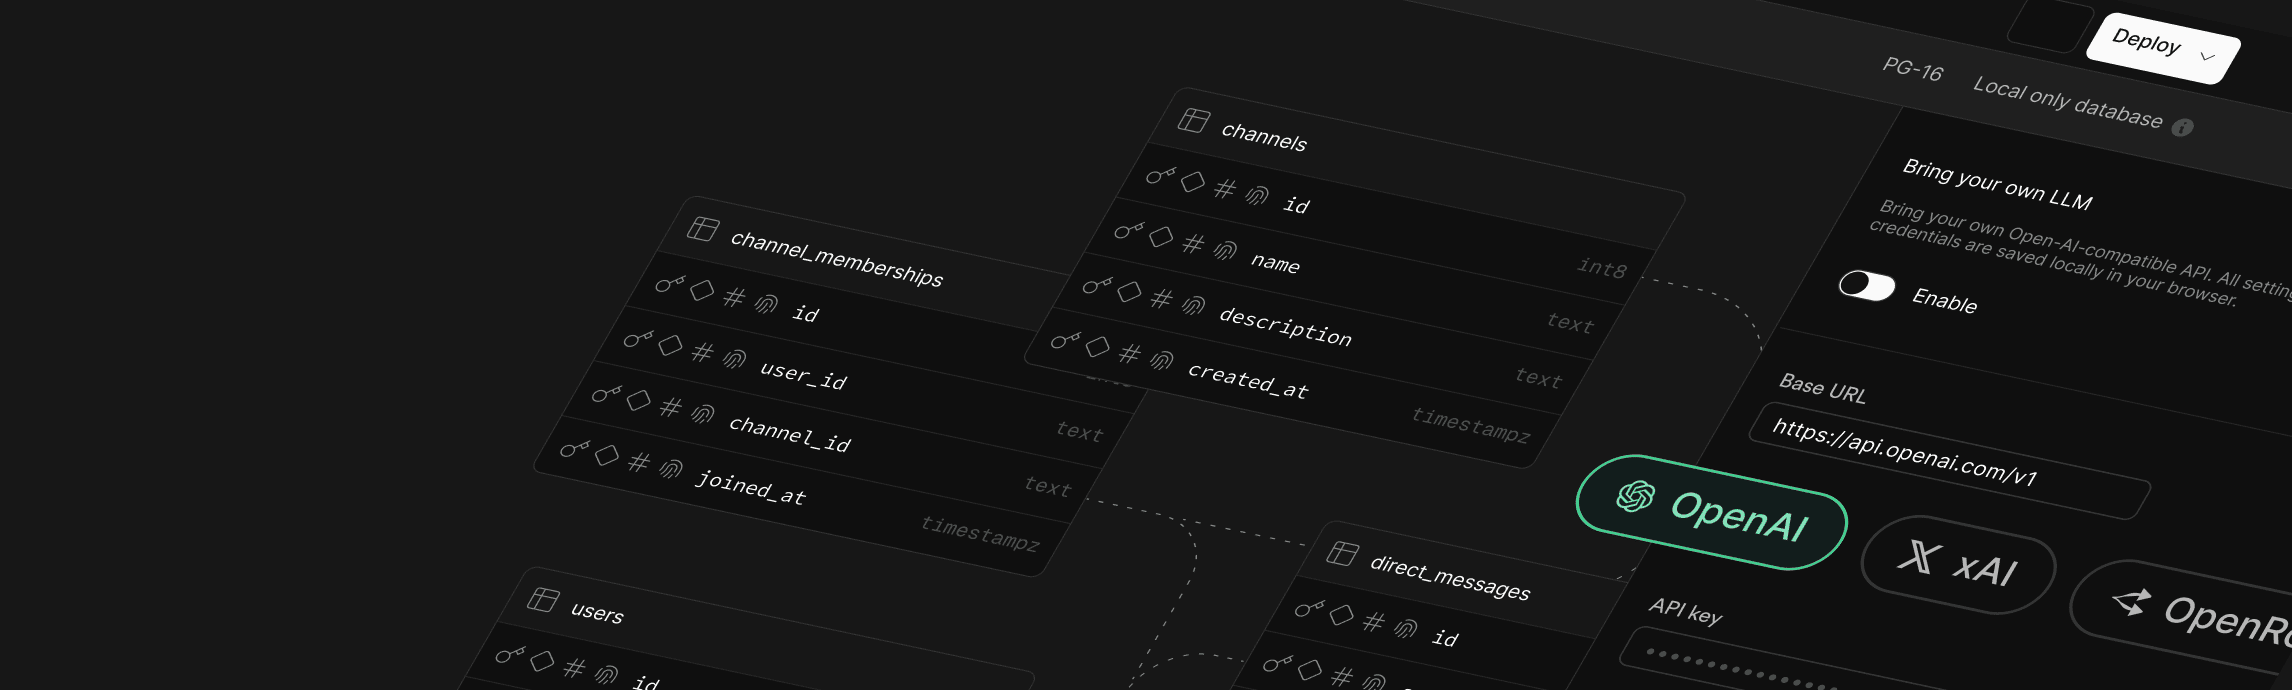
Task: Click the table icon next to channel_memberships
Action: 702,229
